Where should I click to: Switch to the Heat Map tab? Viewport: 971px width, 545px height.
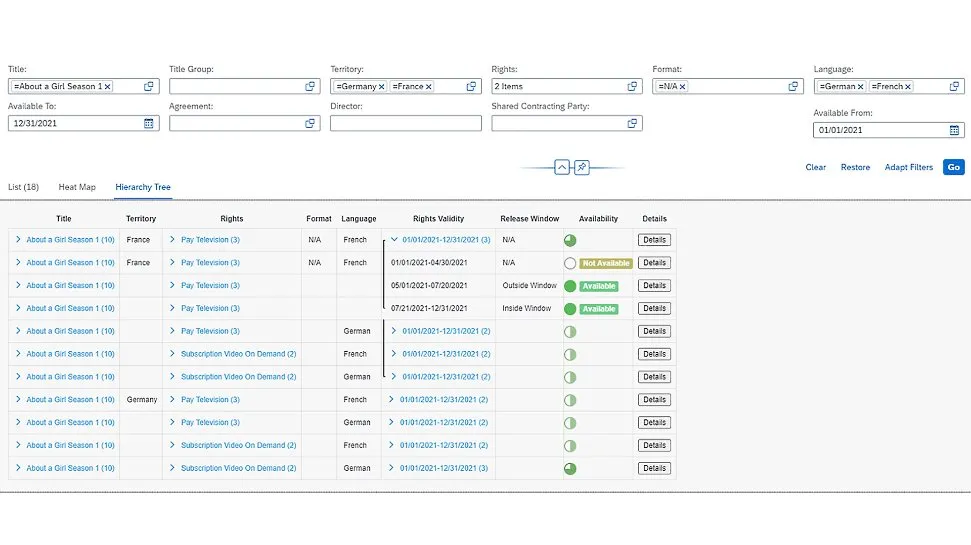pos(76,187)
